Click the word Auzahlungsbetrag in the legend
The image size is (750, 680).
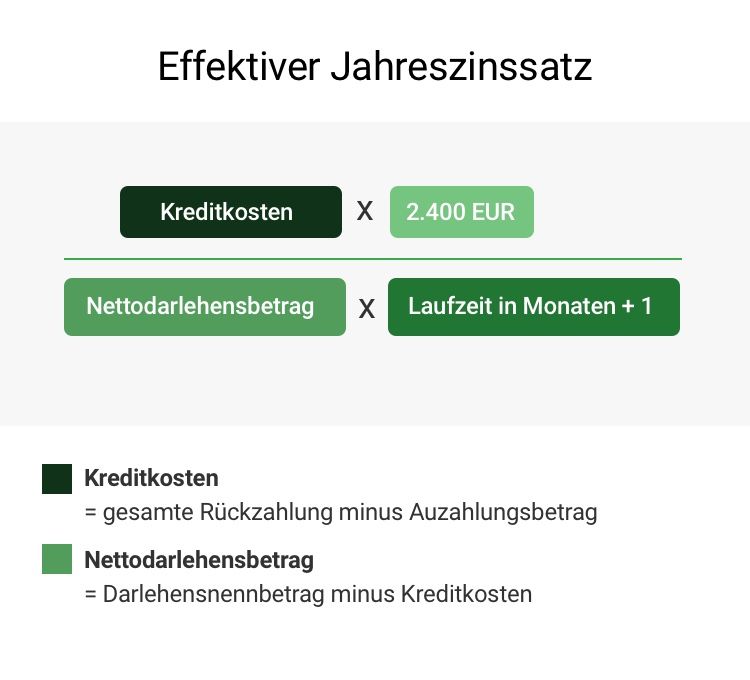(x=503, y=512)
